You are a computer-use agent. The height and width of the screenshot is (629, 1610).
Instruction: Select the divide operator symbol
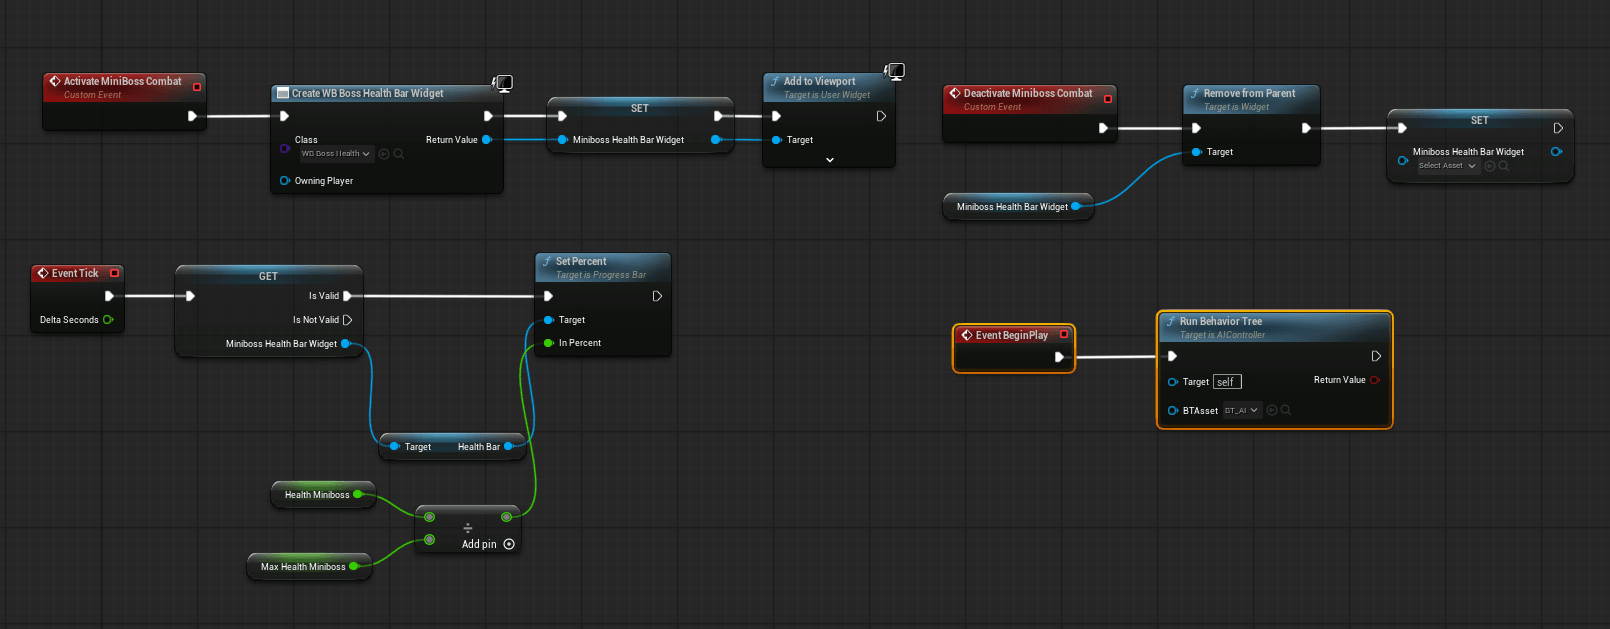(x=468, y=528)
